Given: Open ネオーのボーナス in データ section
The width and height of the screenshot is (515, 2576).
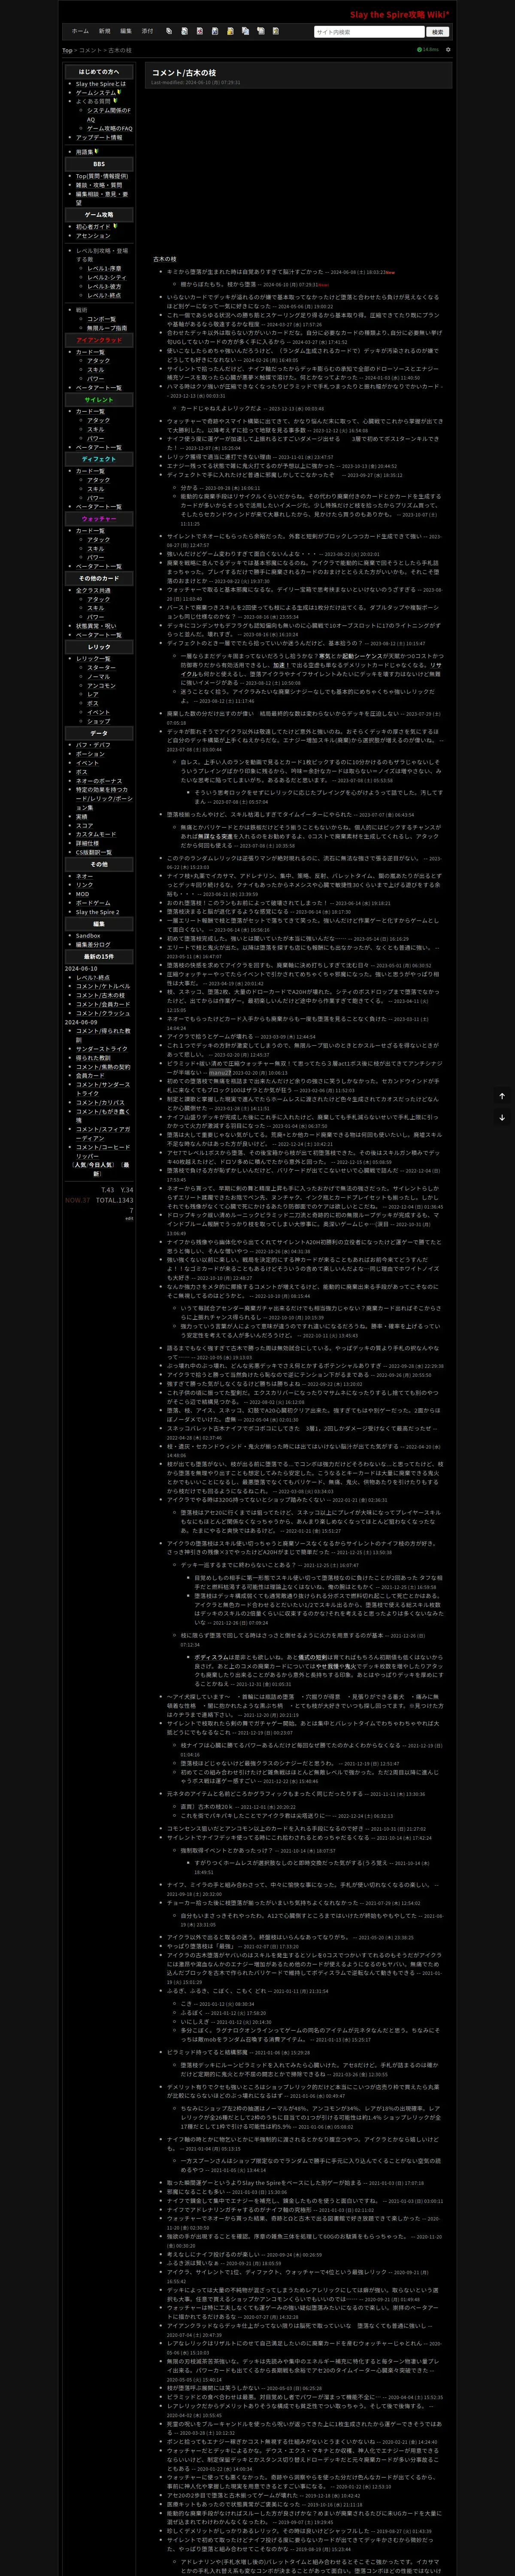Looking at the screenshot, I should point(99,781).
